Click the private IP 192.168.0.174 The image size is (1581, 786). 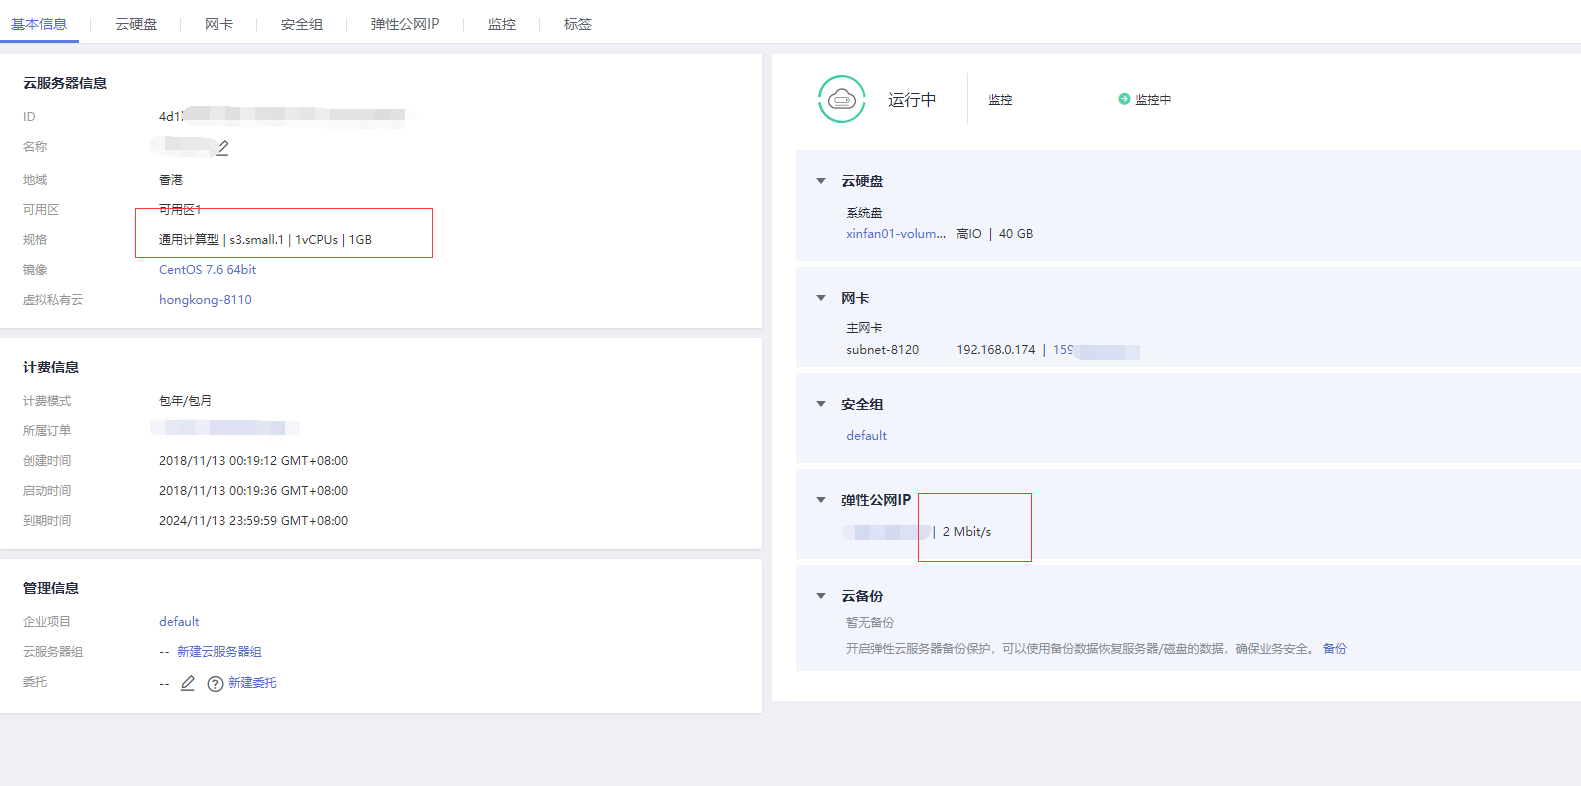(x=996, y=350)
